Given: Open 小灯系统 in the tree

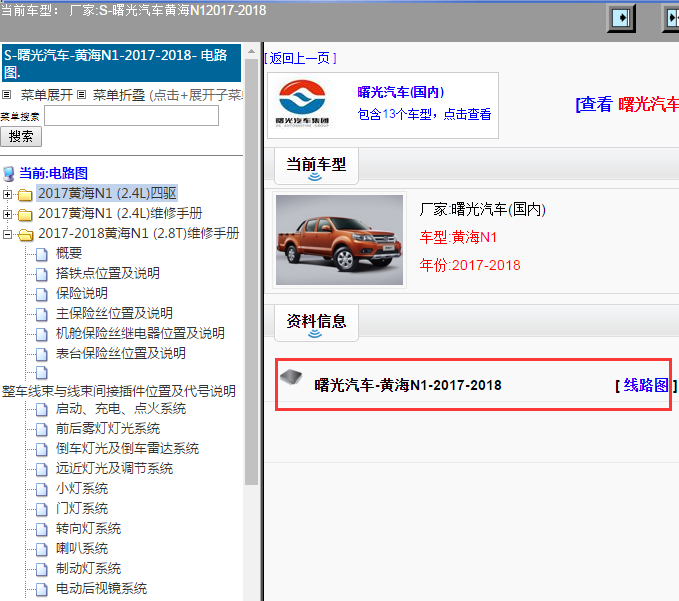Looking at the screenshot, I should (x=81, y=488).
